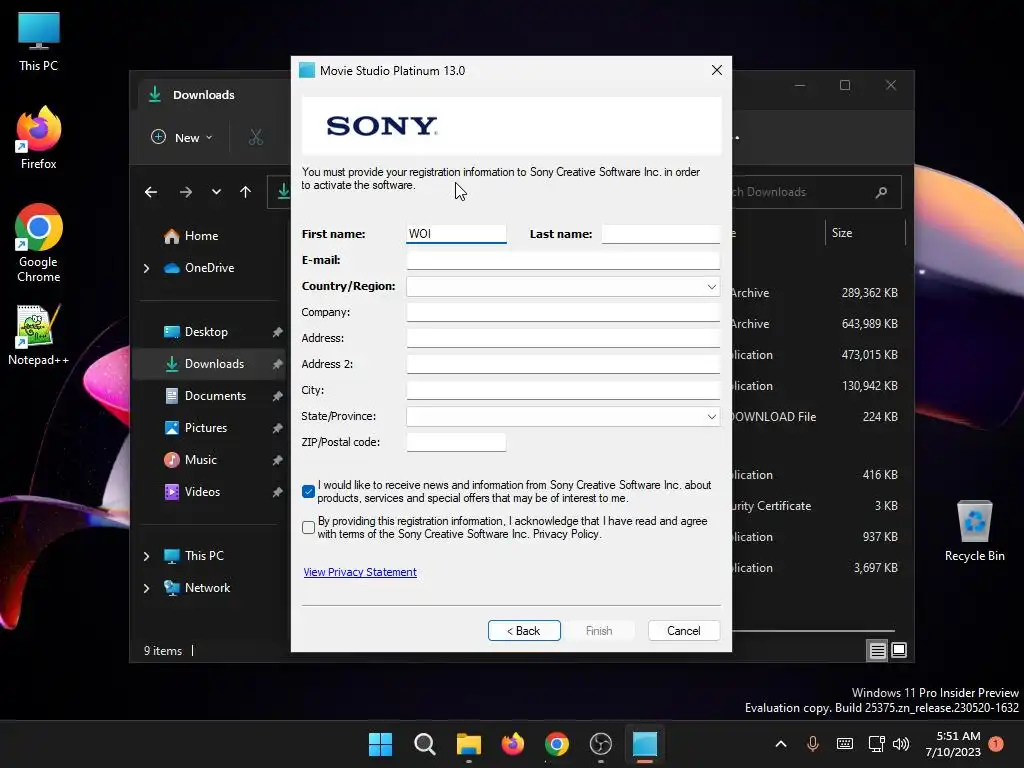This screenshot has width=1024, height=768.
Task: Open Google Chrome desktop shortcut
Action: [x=39, y=243]
